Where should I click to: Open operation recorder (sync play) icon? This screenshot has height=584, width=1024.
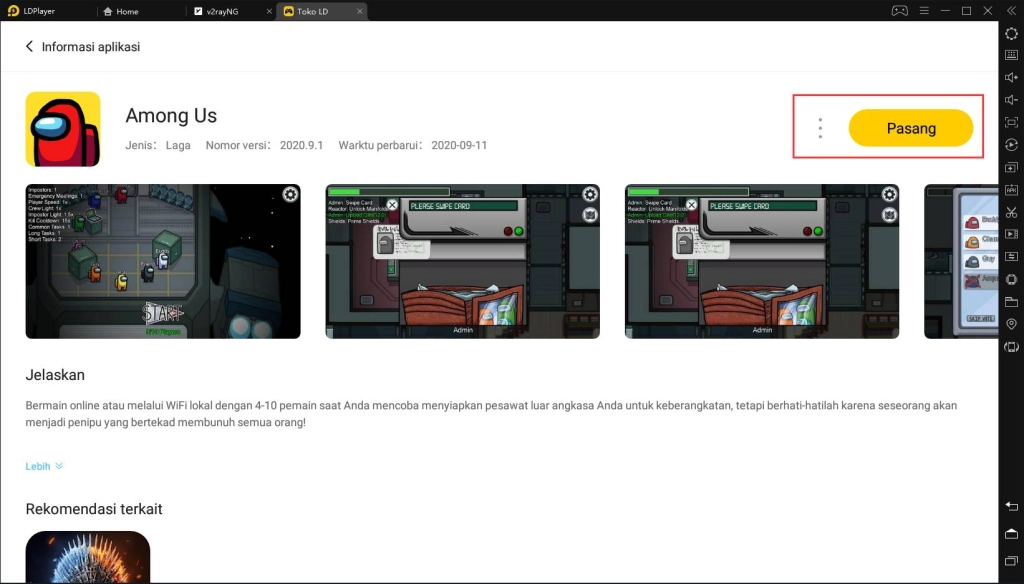point(1011,144)
